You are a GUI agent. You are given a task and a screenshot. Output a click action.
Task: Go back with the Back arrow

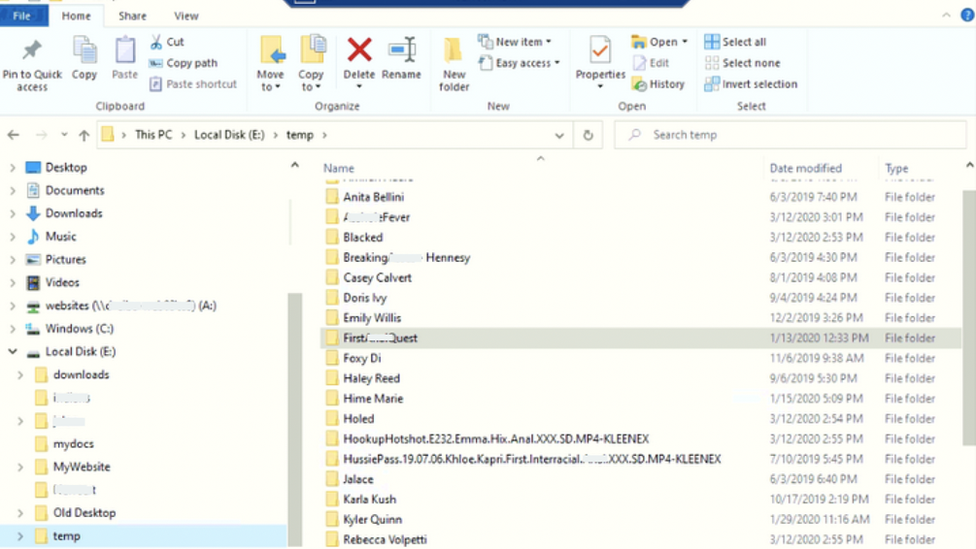pos(14,135)
